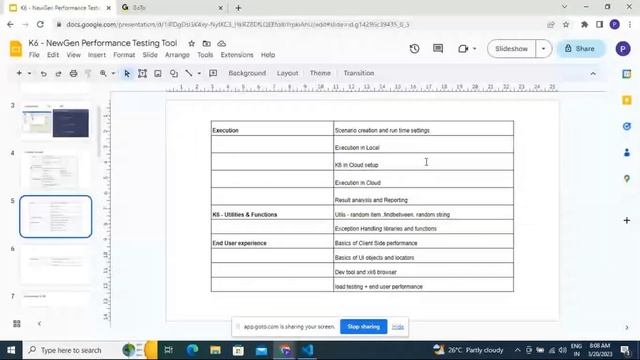Viewport: 640px width, 360px height.
Task: Select slide 6 thumbnail
Action: coord(56,264)
